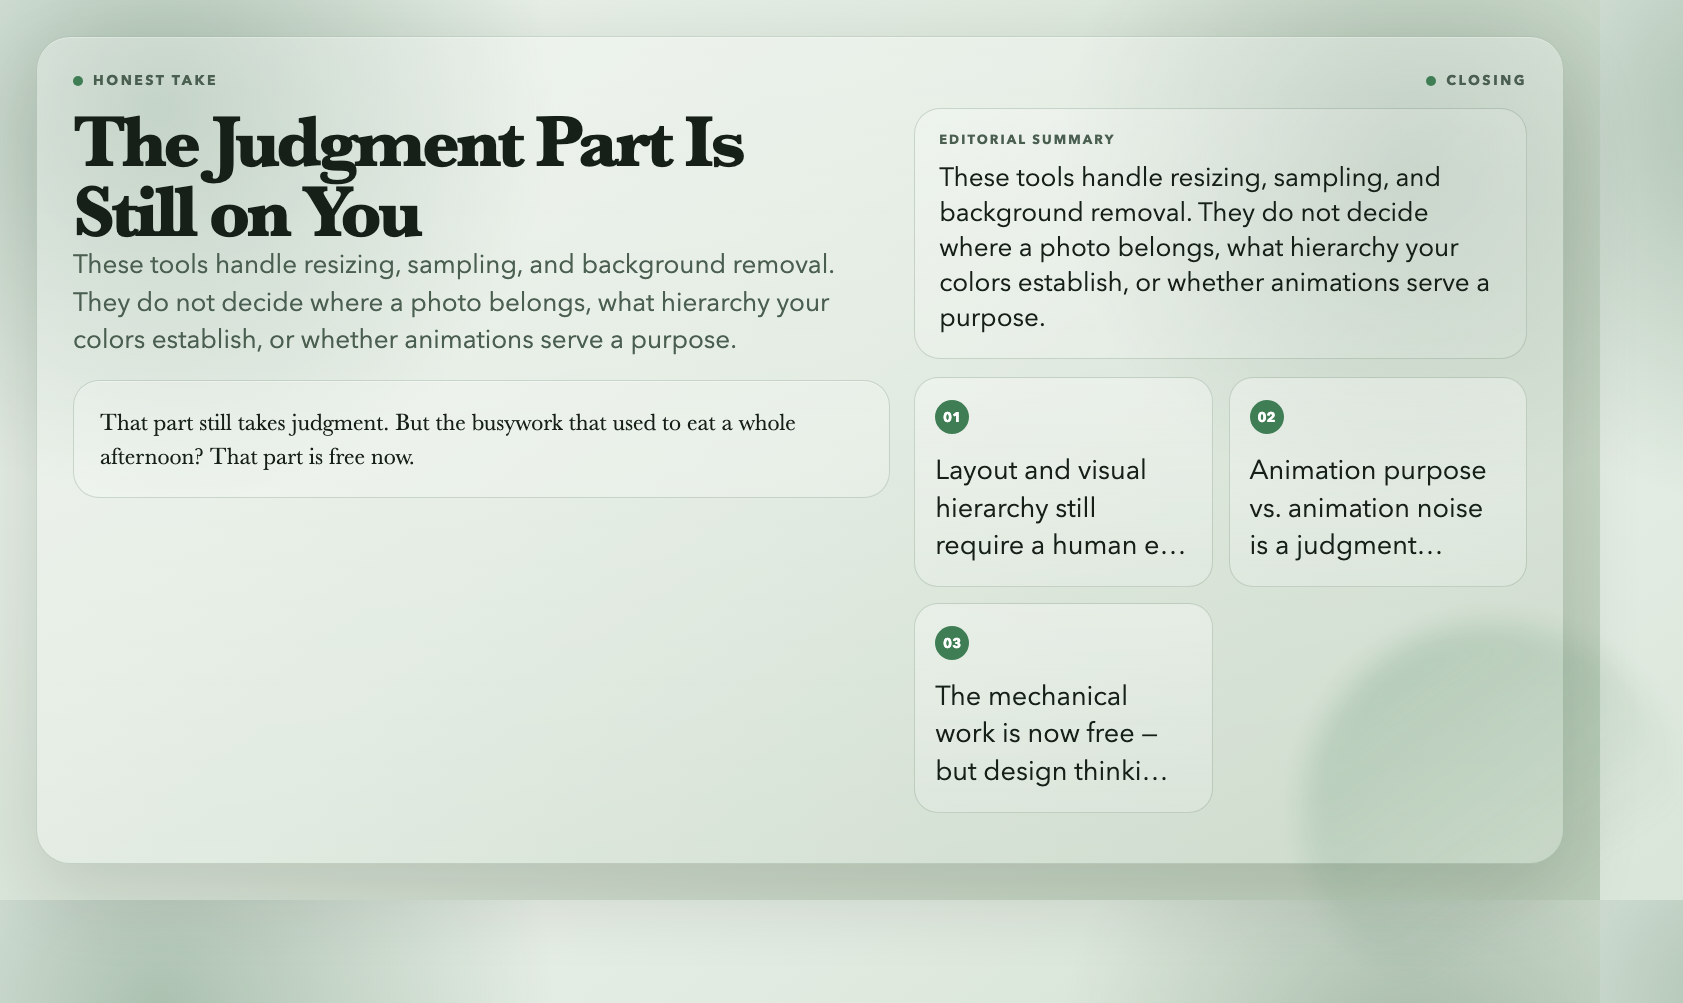Click the paragraph inside the Editorial Summary card

coord(1214,247)
